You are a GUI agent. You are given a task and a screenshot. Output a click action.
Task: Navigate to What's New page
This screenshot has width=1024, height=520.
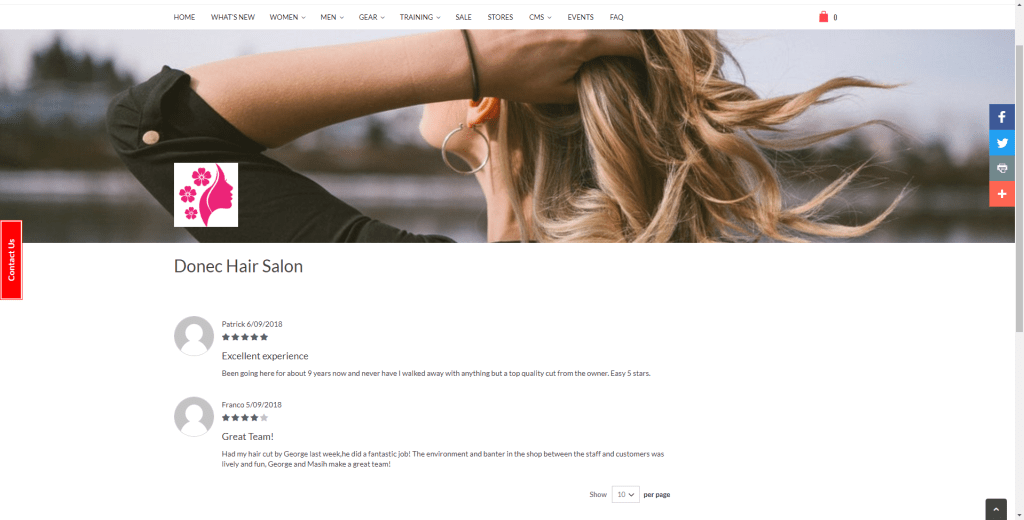point(232,17)
